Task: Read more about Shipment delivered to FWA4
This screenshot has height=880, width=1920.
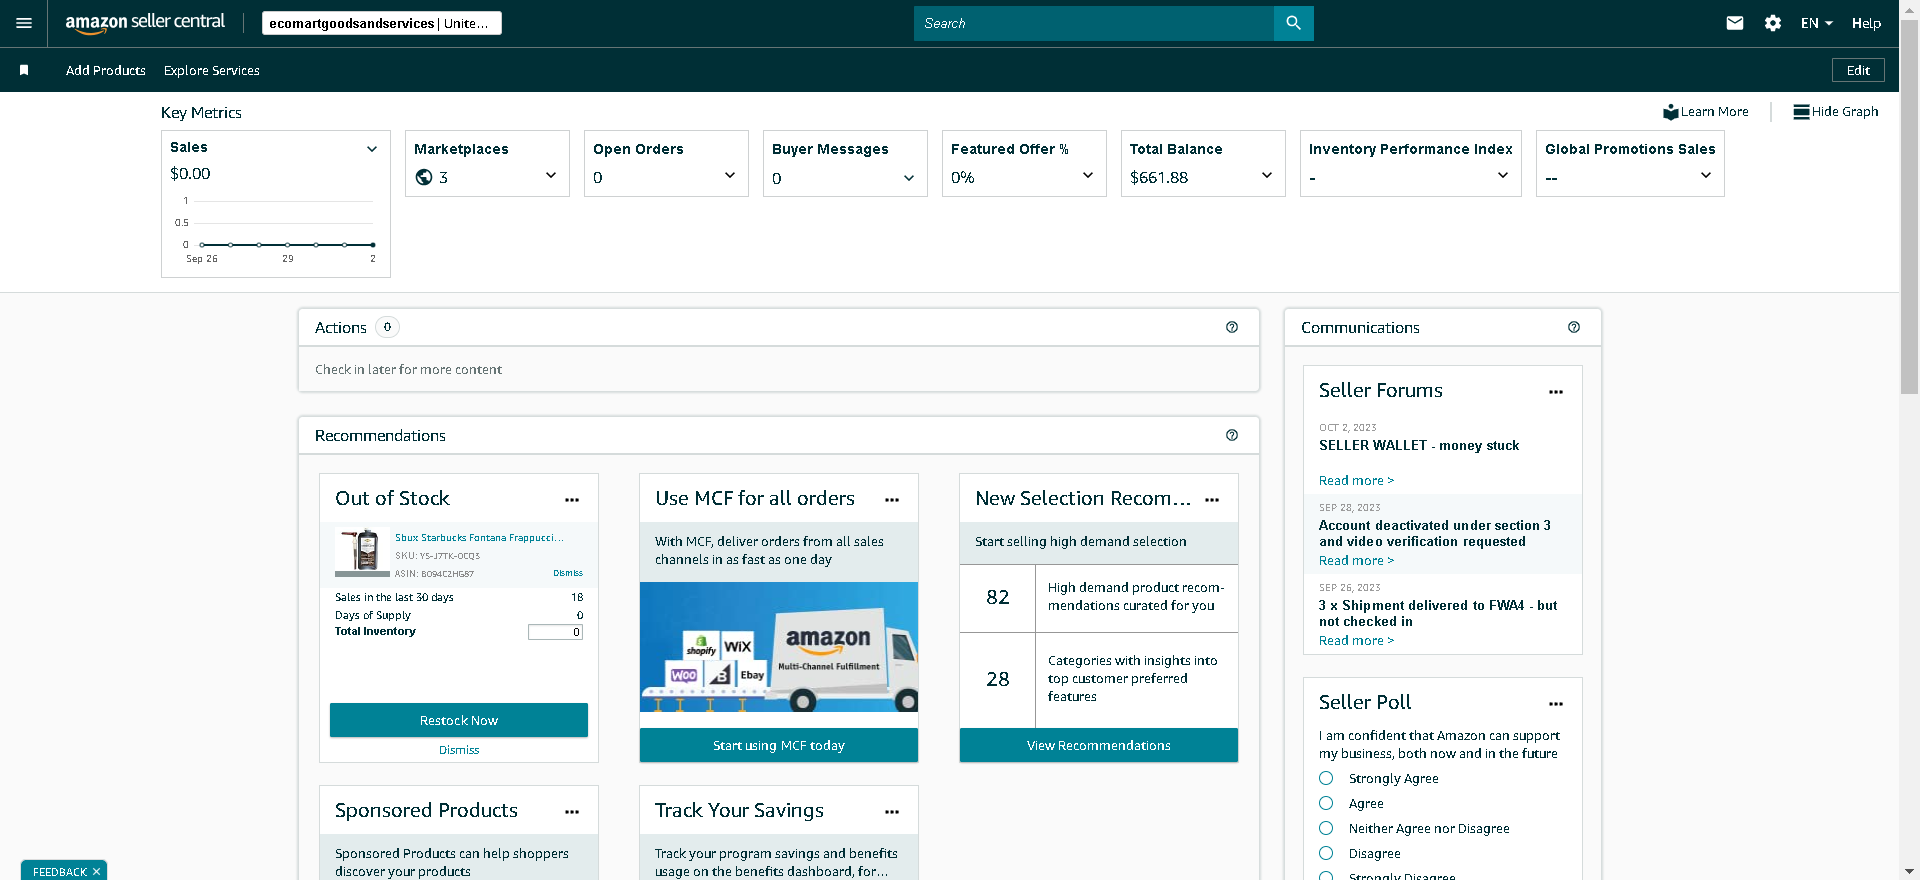Action: (x=1356, y=641)
